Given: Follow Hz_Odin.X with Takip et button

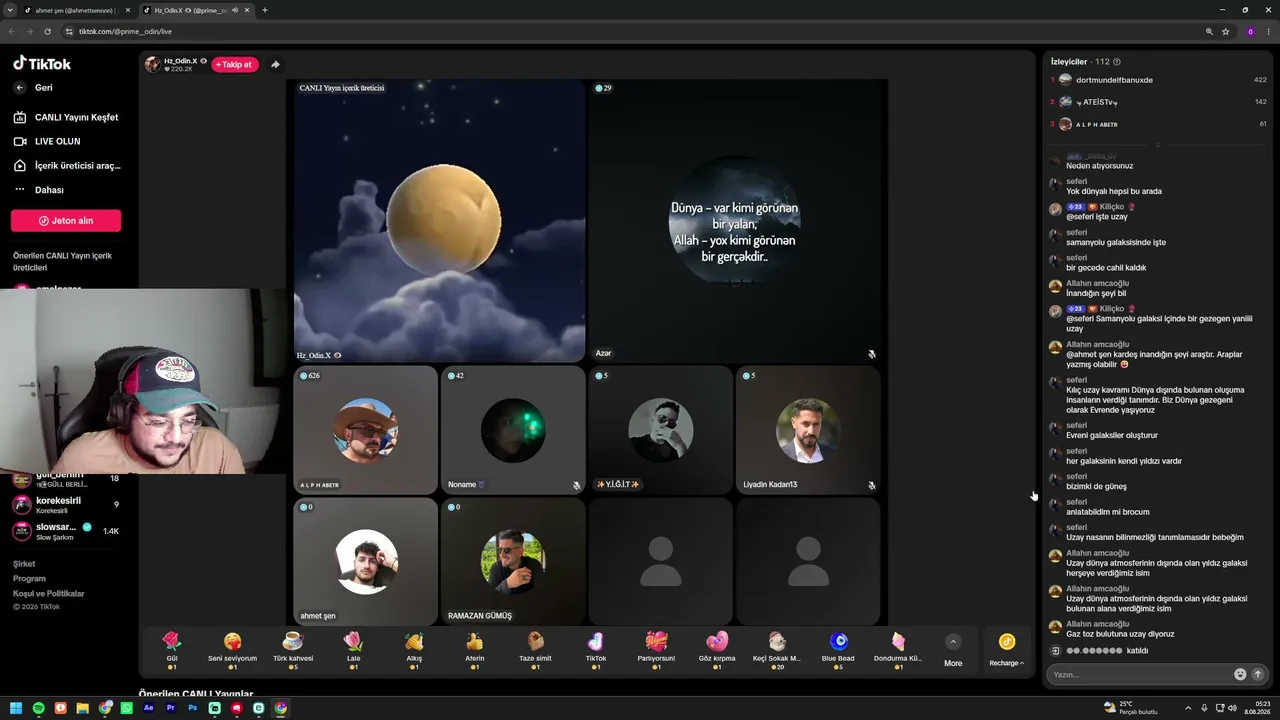Looking at the screenshot, I should click(x=234, y=65).
